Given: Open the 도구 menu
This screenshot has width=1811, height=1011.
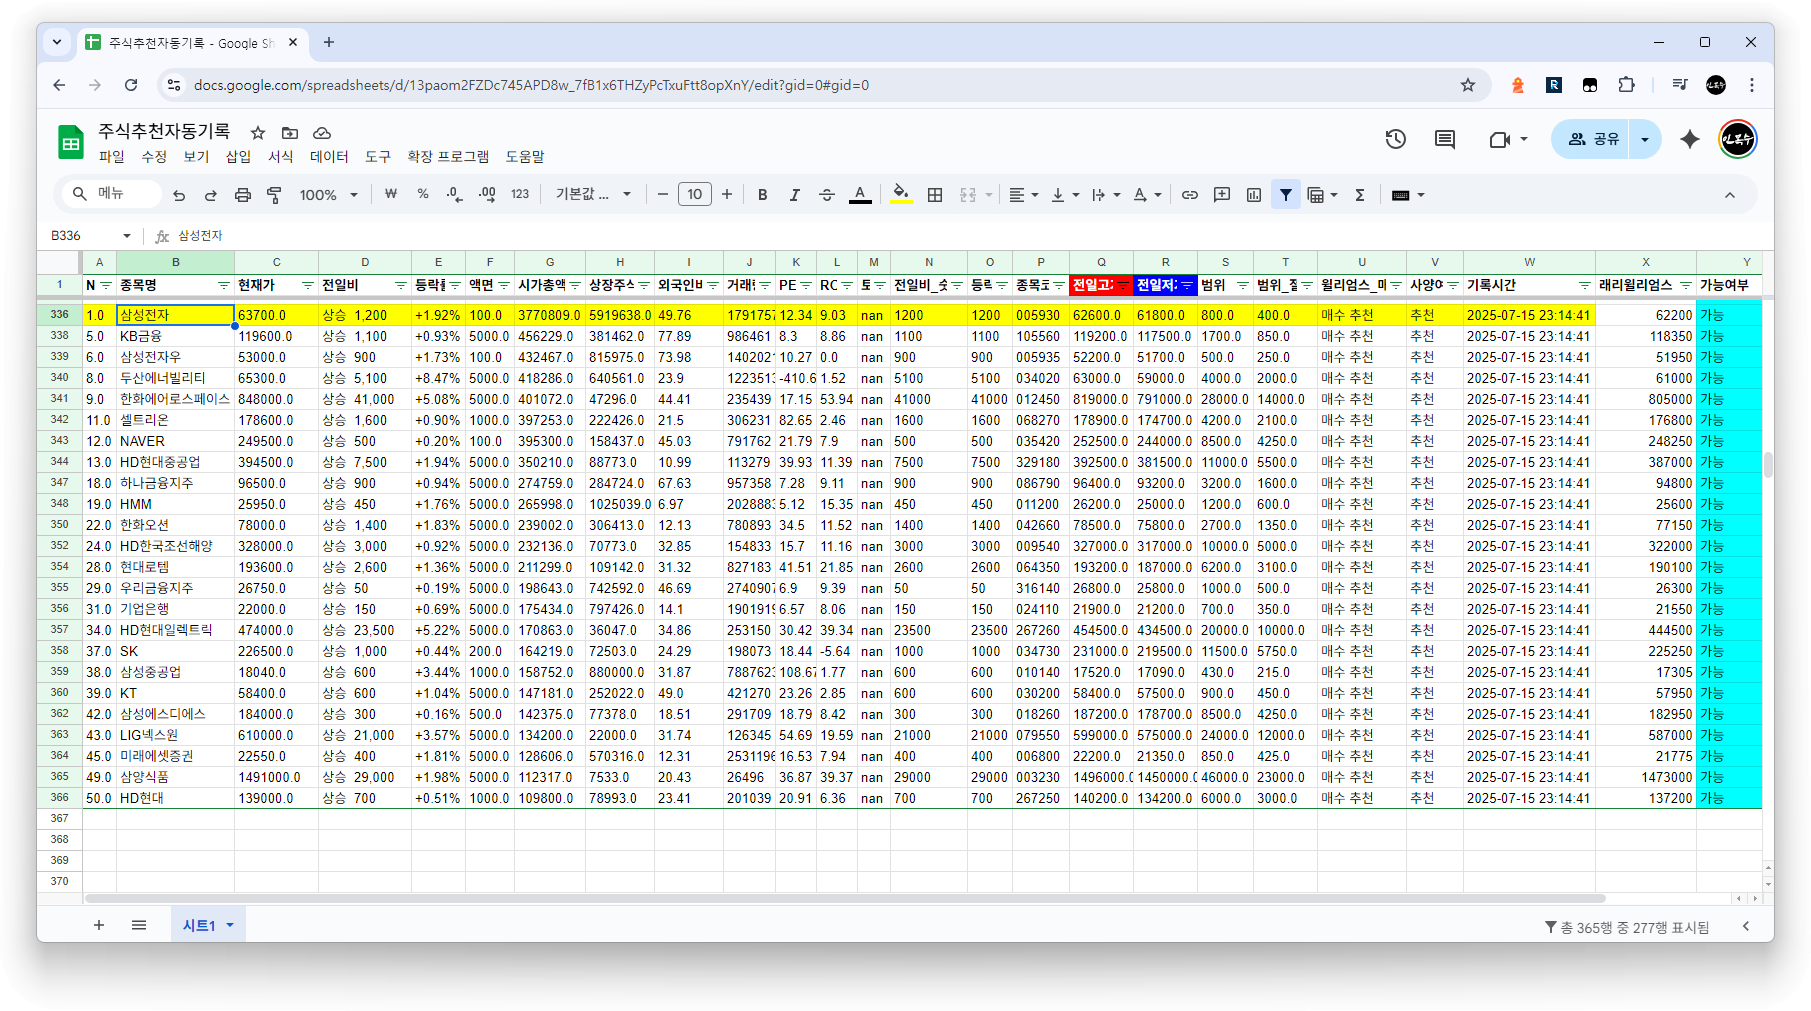Looking at the screenshot, I should click(x=378, y=157).
